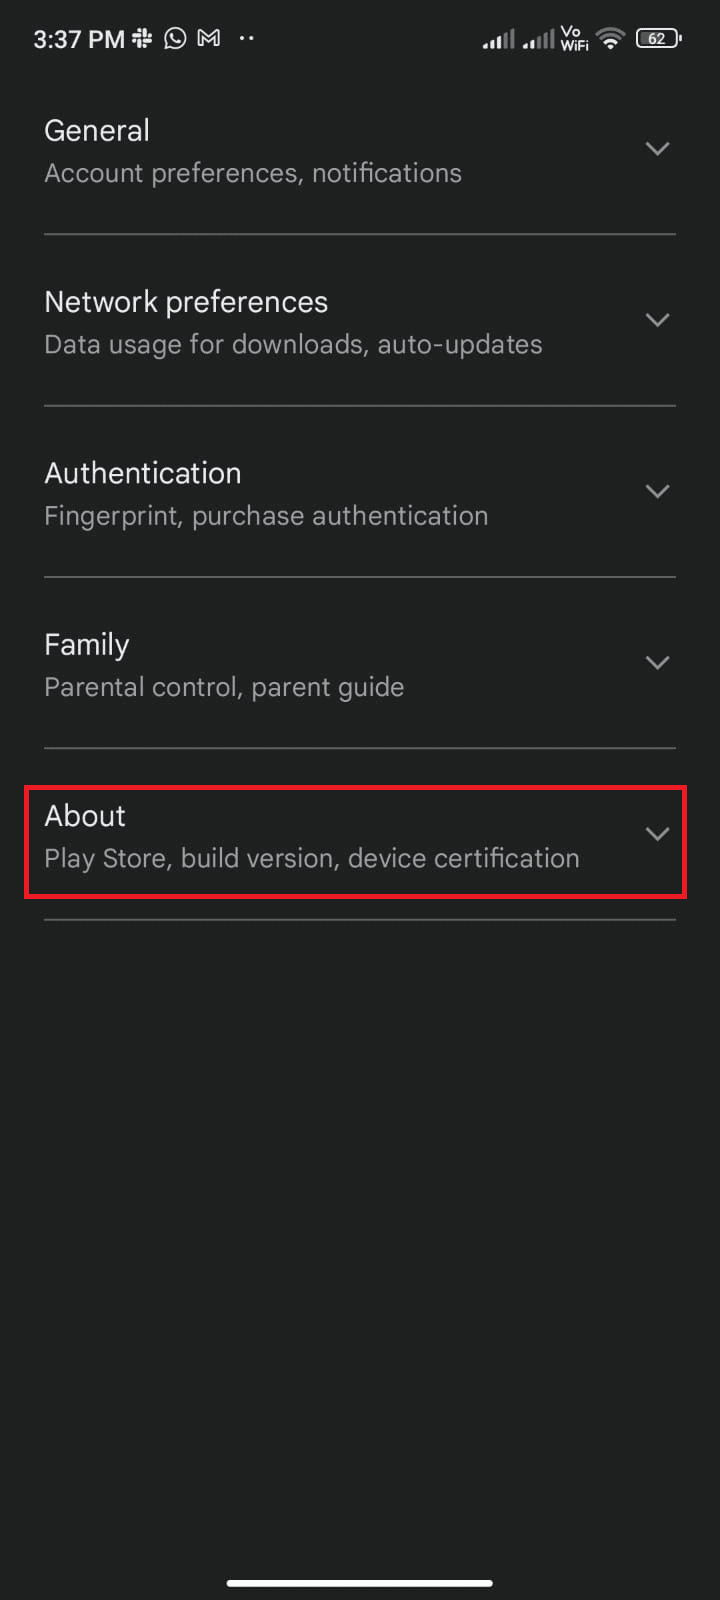Image resolution: width=720 pixels, height=1600 pixels.
Task: Open Authentication fingerprint settings
Action: (266, 515)
